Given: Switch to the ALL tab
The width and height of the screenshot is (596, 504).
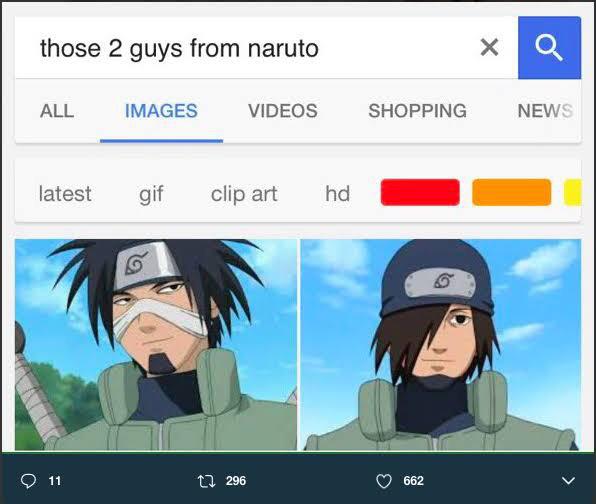Looking at the screenshot, I should tap(57, 111).
